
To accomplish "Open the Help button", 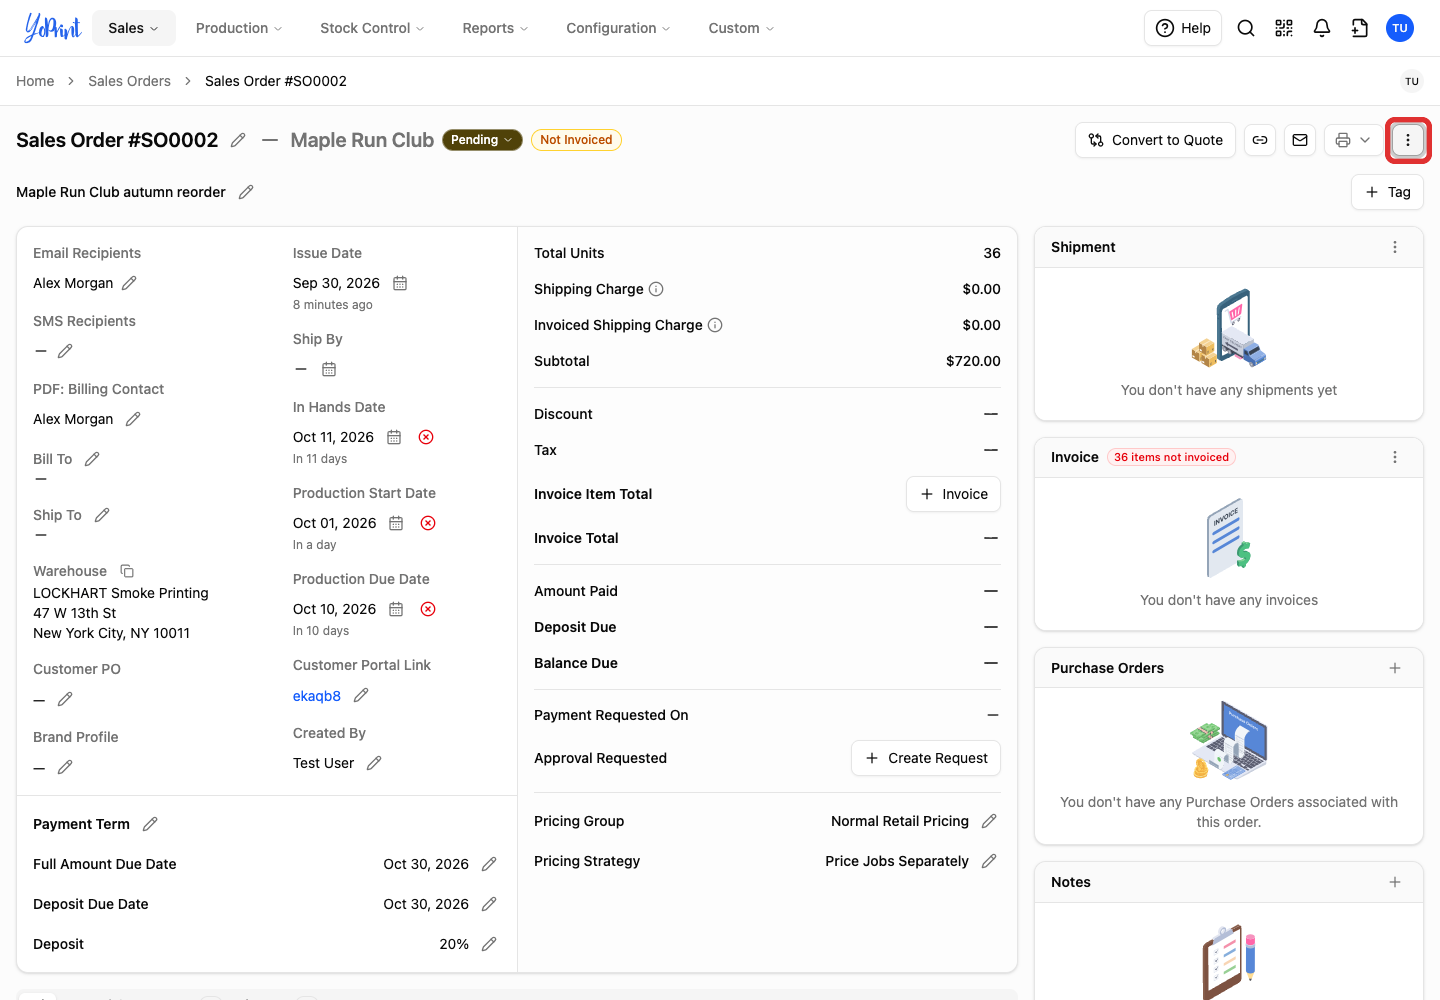I will 1183,28.
